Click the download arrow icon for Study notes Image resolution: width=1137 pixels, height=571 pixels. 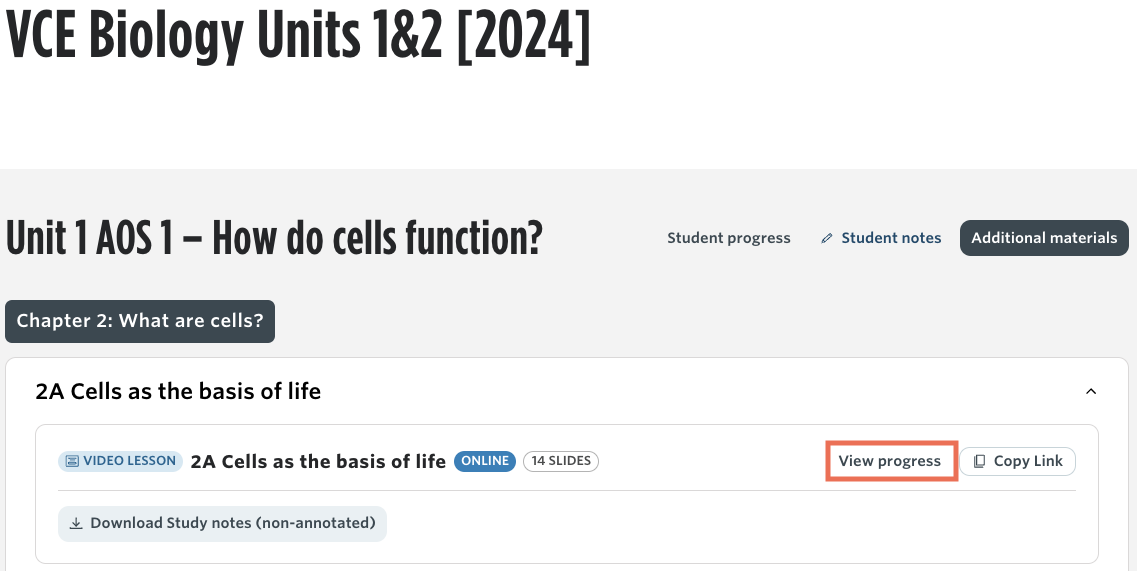(75, 523)
